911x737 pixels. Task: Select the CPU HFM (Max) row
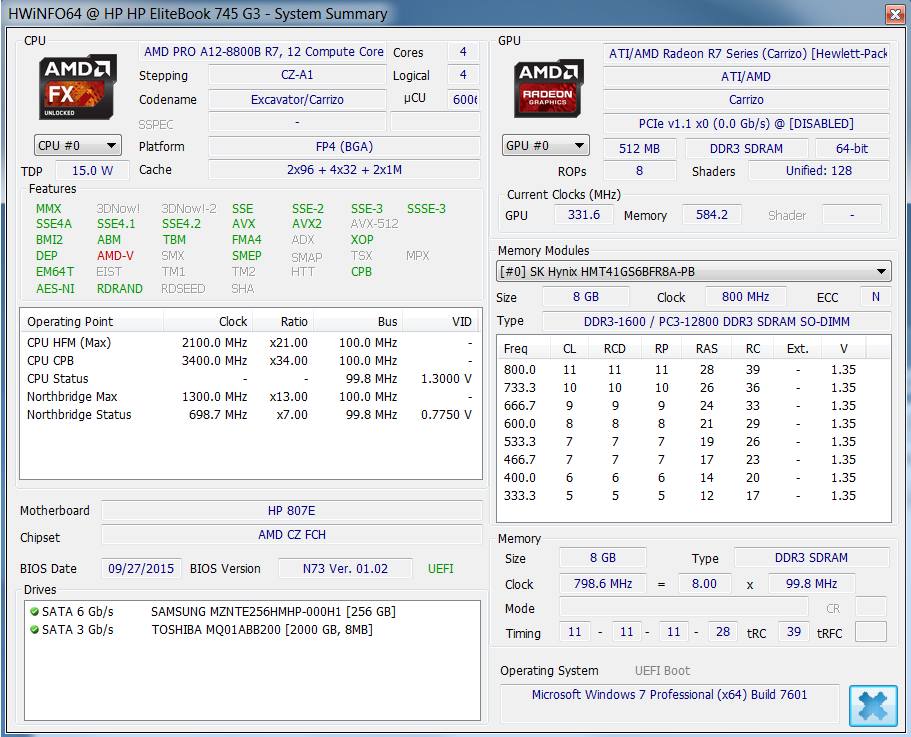pyautogui.click(x=249, y=343)
